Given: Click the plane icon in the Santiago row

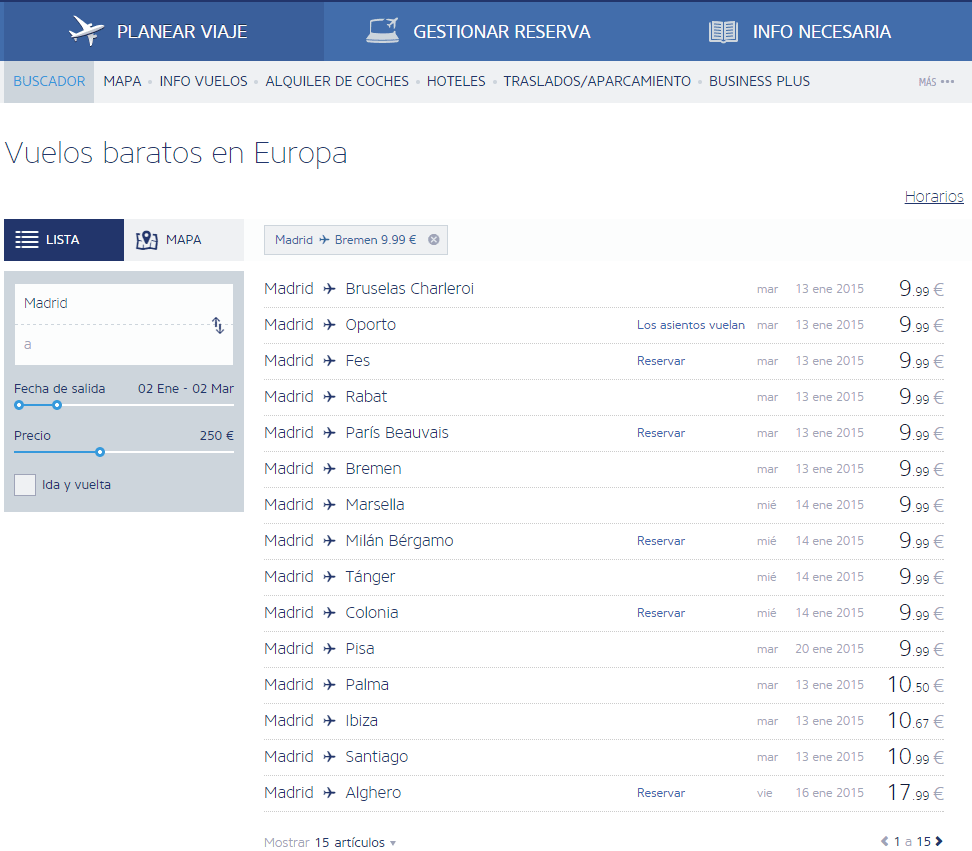Looking at the screenshot, I should (330, 756).
